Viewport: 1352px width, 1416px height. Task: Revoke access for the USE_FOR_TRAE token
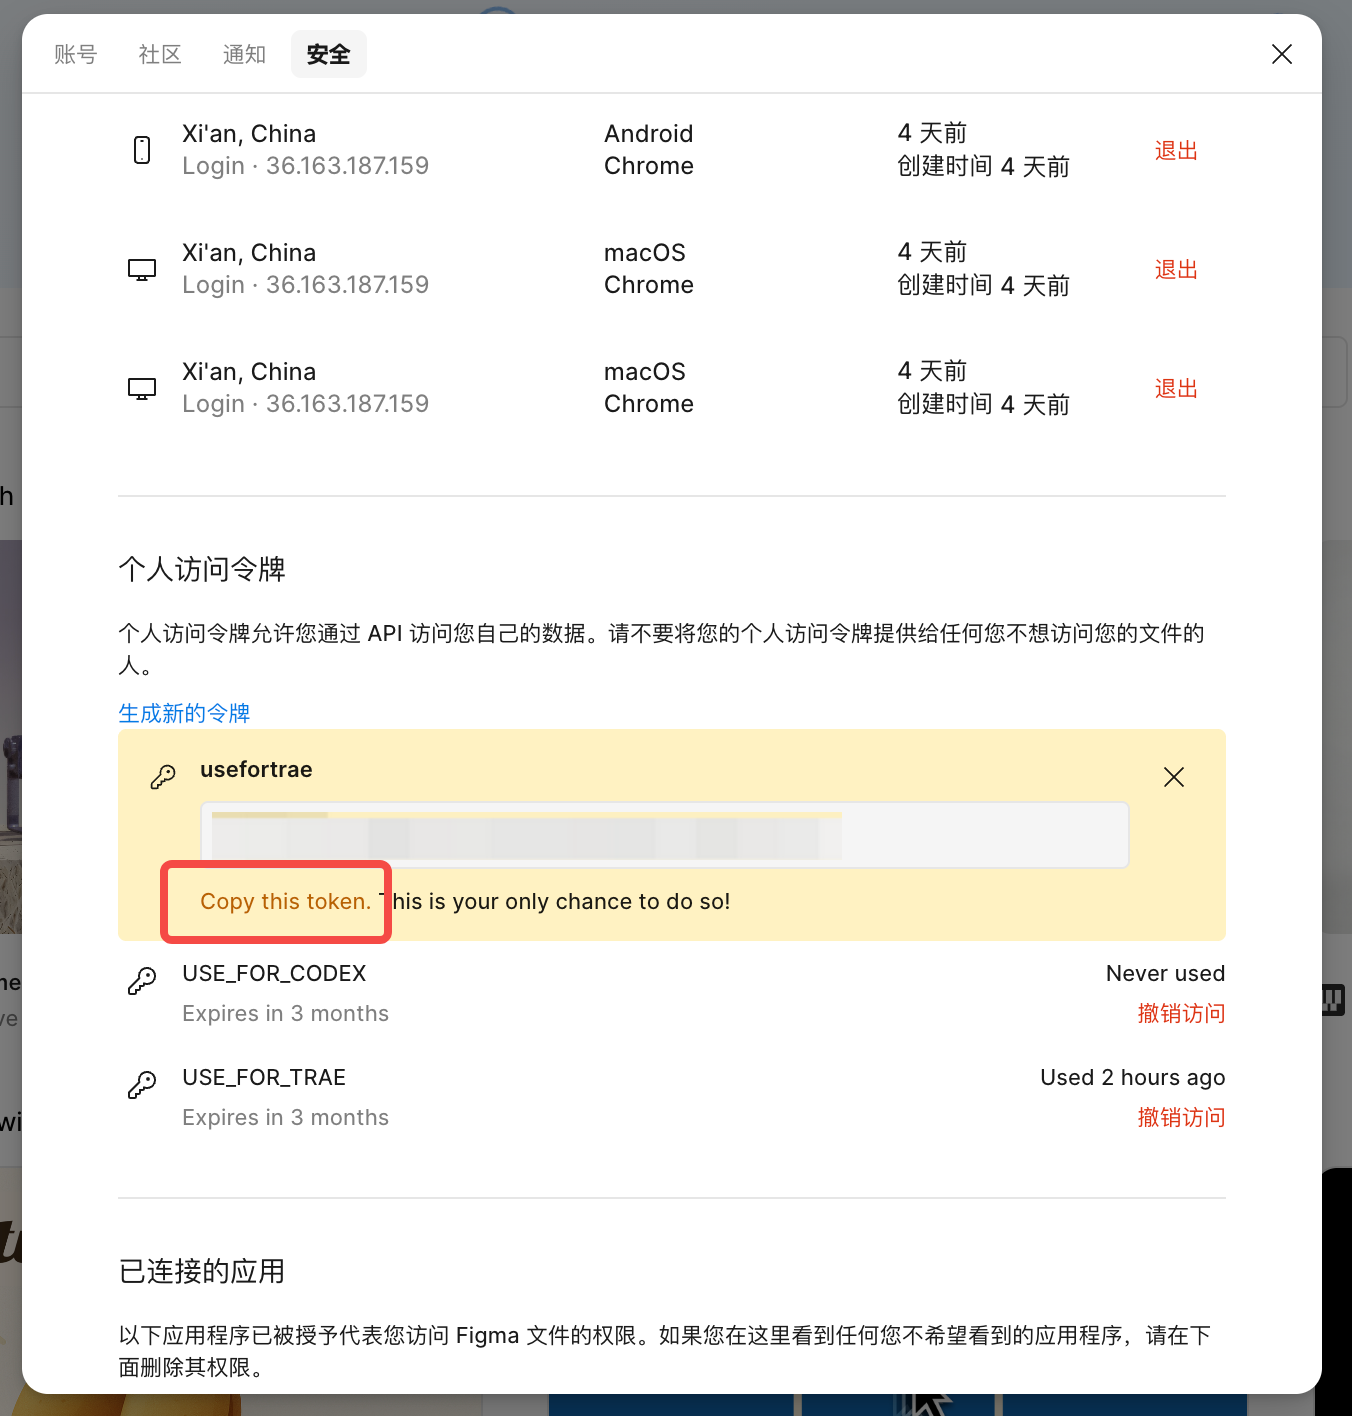[1181, 1117]
